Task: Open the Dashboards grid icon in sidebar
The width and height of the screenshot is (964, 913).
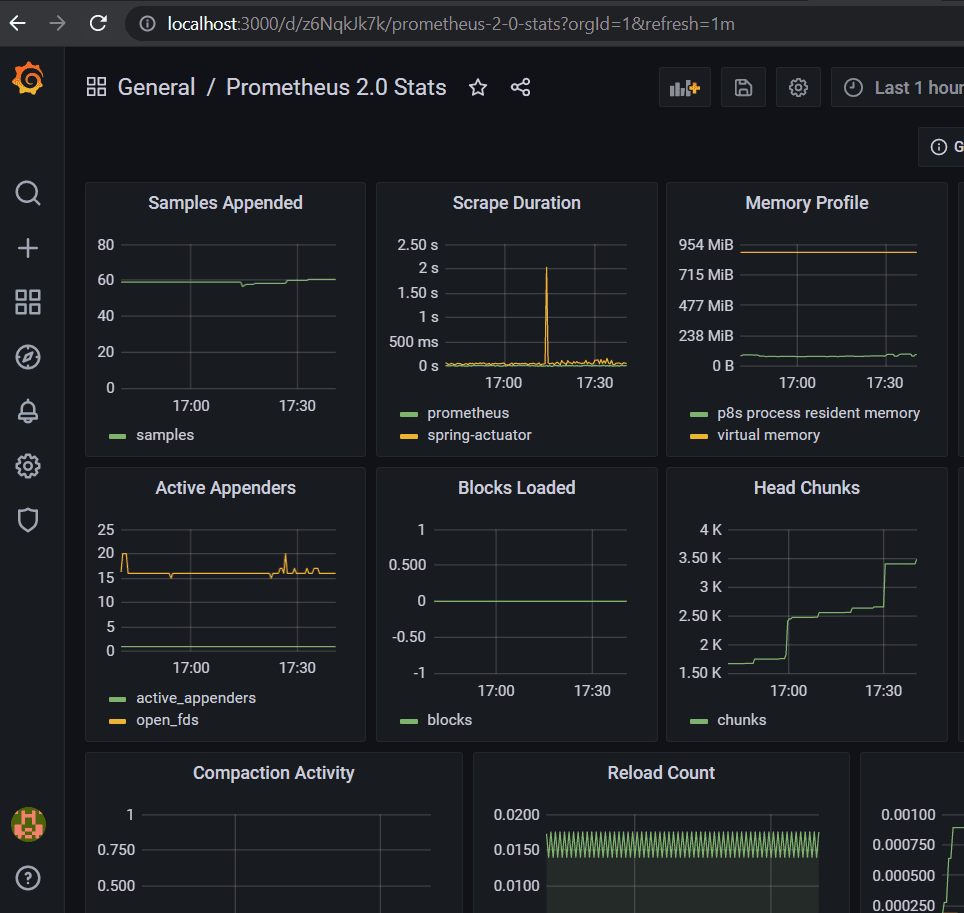Action: [28, 302]
